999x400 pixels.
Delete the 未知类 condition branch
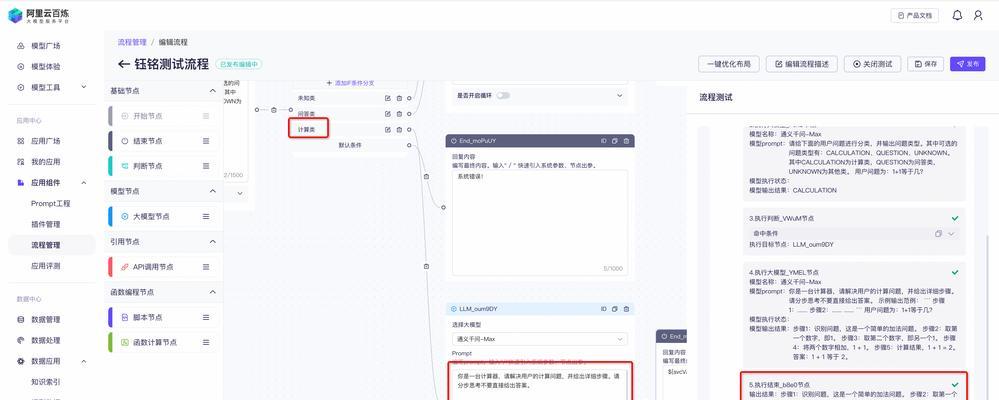[x=399, y=98]
